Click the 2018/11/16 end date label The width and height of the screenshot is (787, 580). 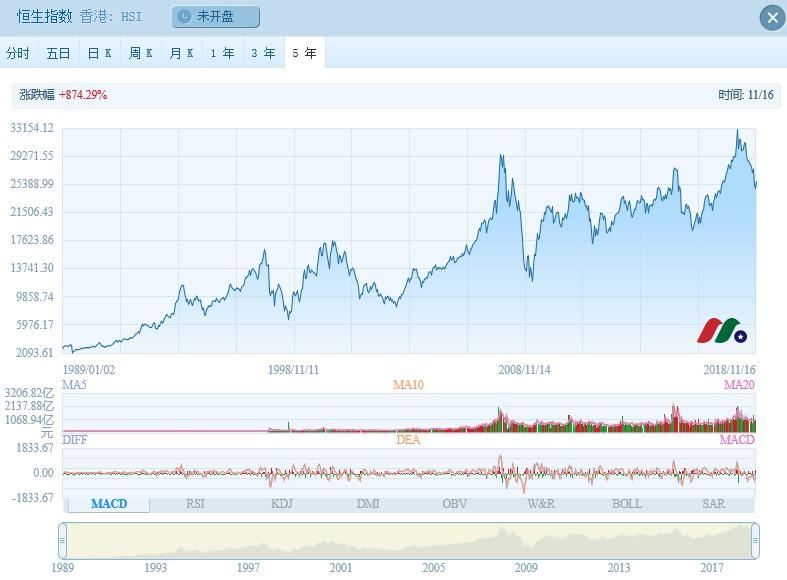pos(729,370)
